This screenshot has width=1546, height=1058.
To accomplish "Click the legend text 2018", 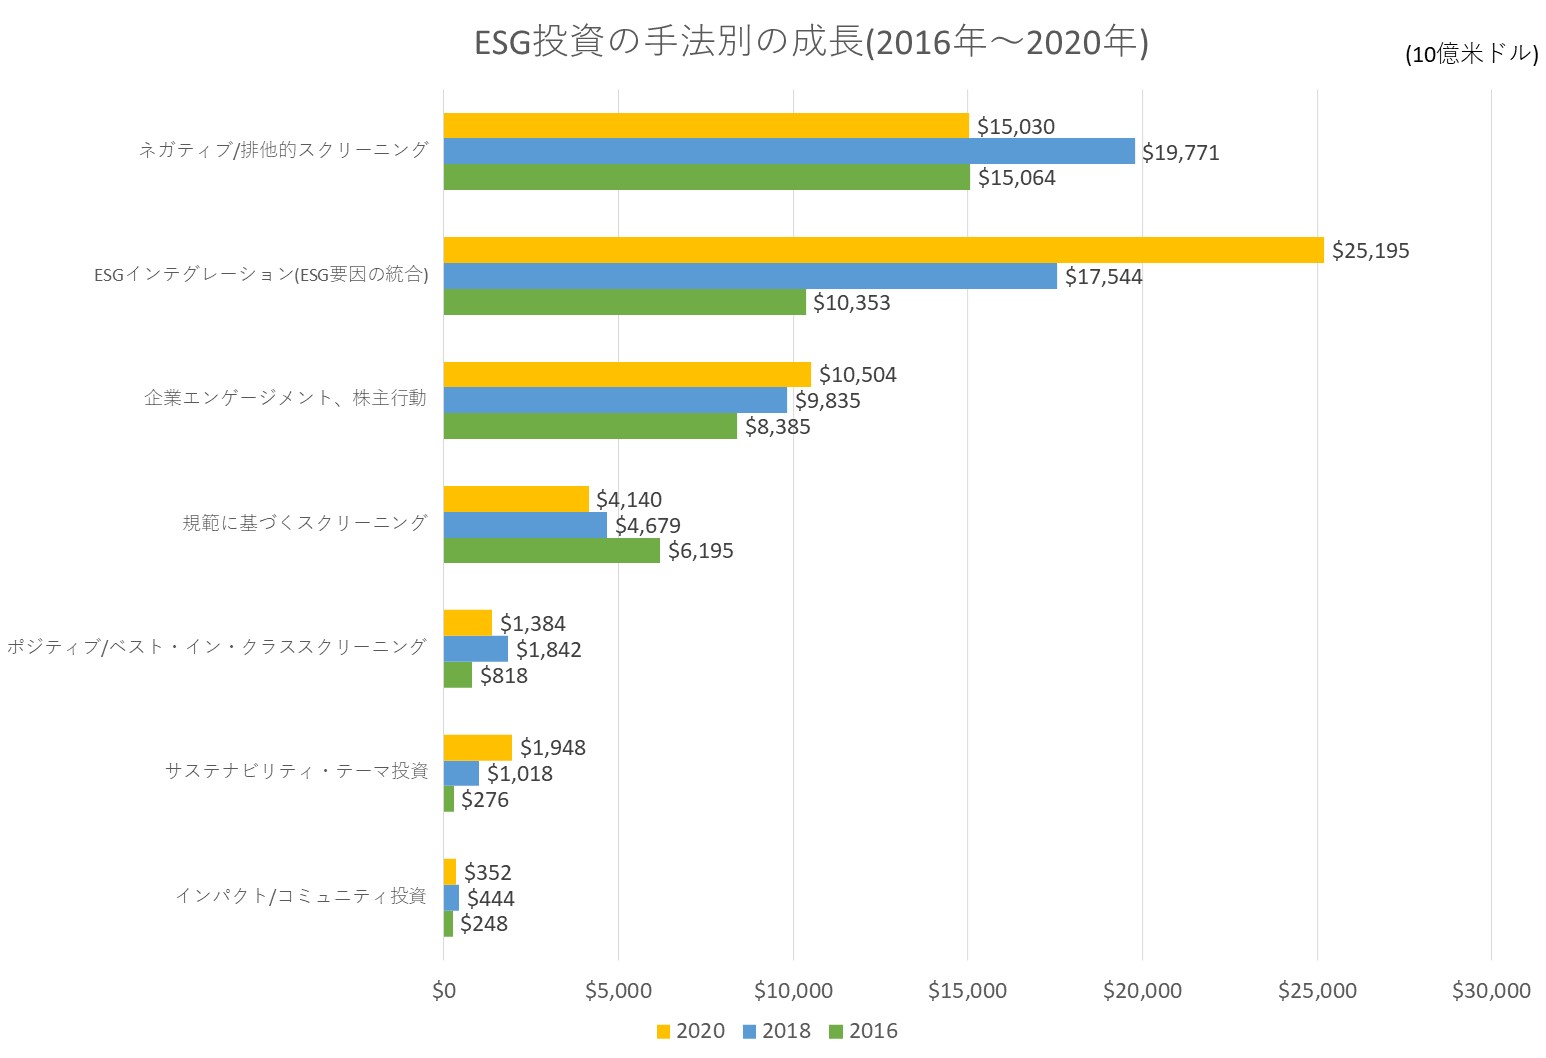I will (x=786, y=1031).
